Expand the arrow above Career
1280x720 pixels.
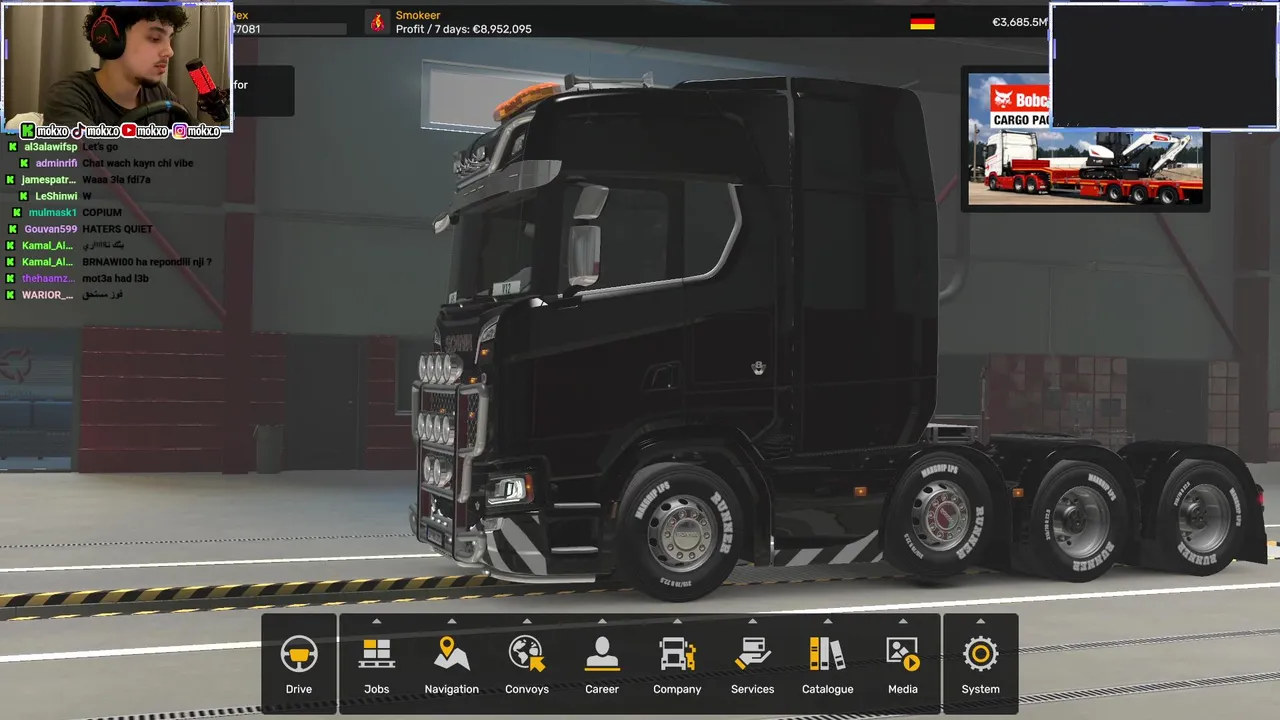pyautogui.click(x=602, y=621)
